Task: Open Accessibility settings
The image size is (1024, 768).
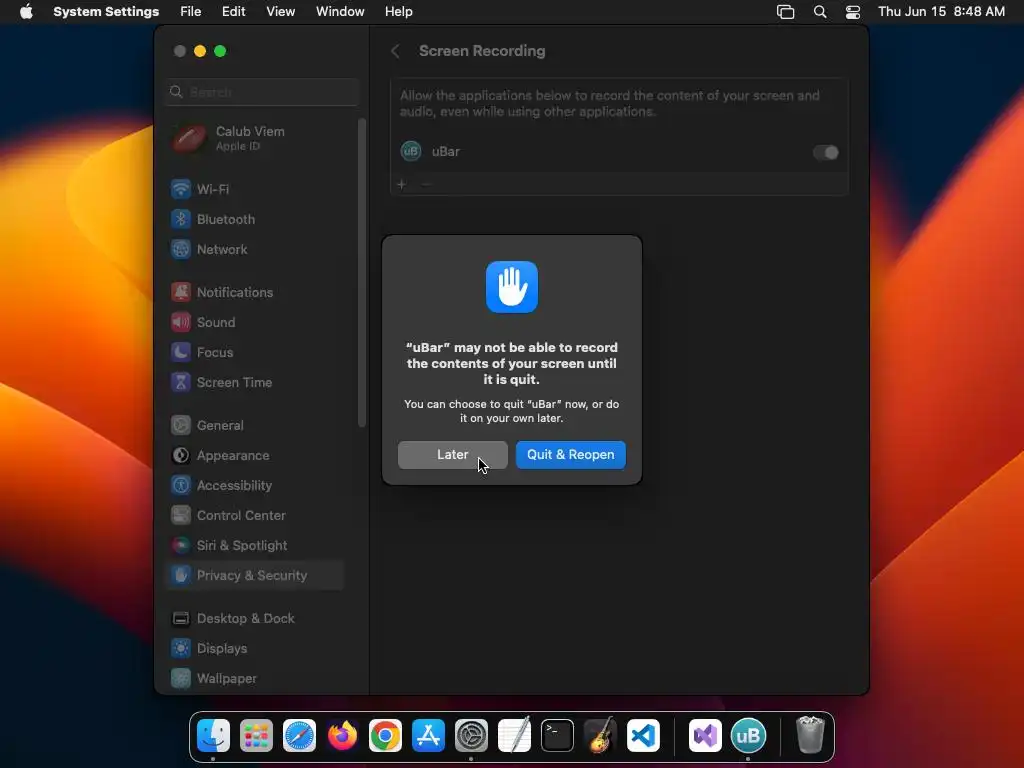Action: pyautogui.click(x=255, y=486)
